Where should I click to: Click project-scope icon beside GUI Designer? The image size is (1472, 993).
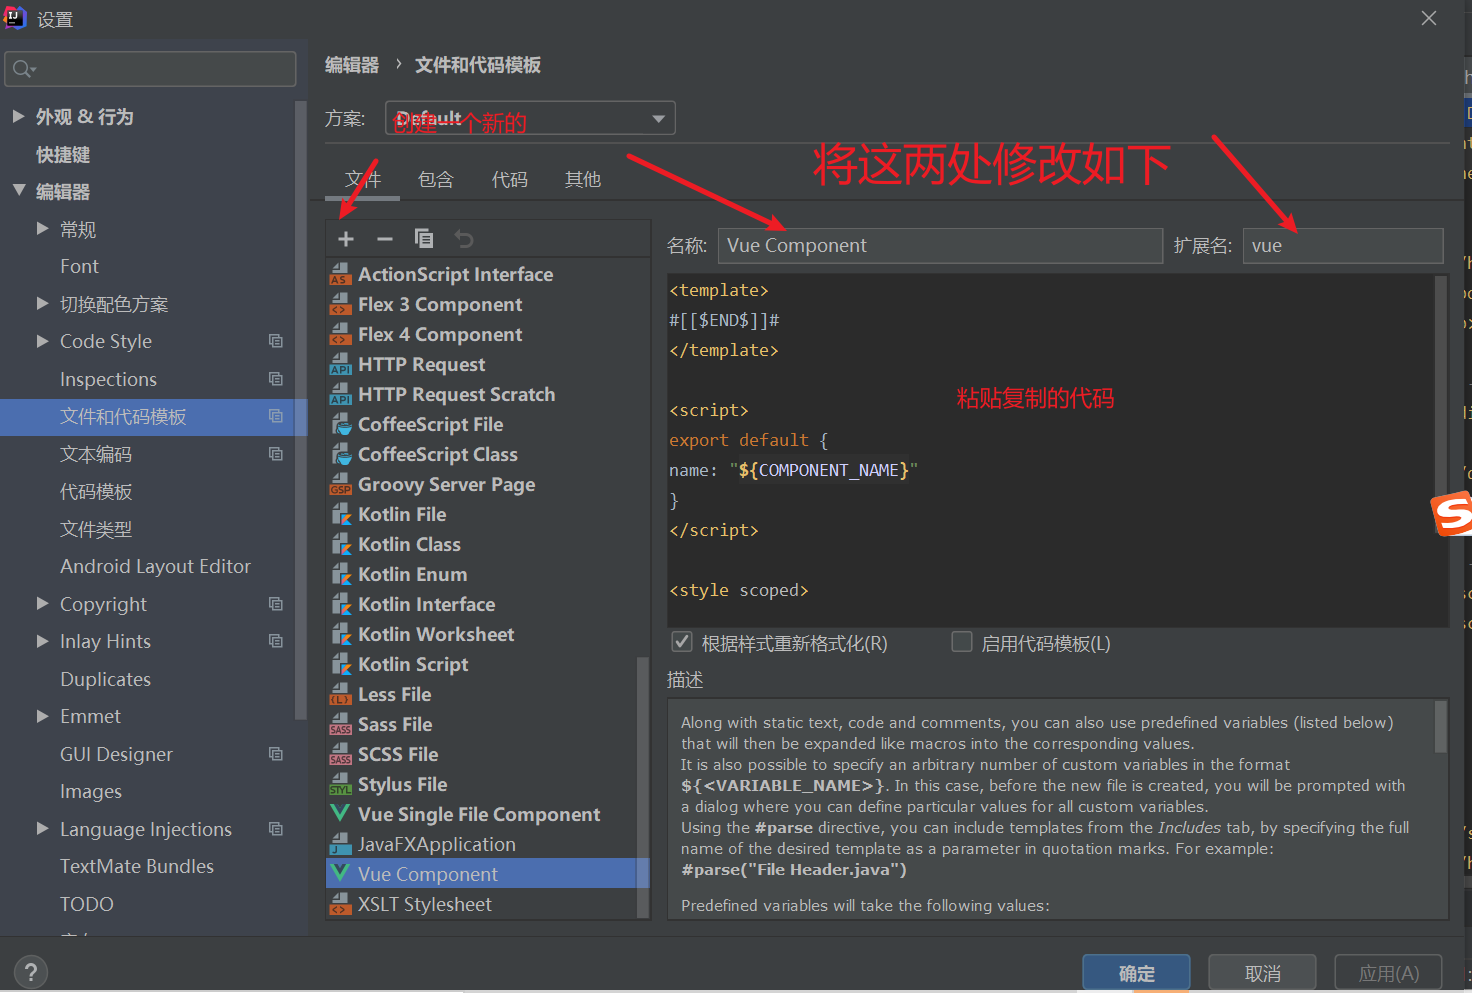tap(276, 754)
